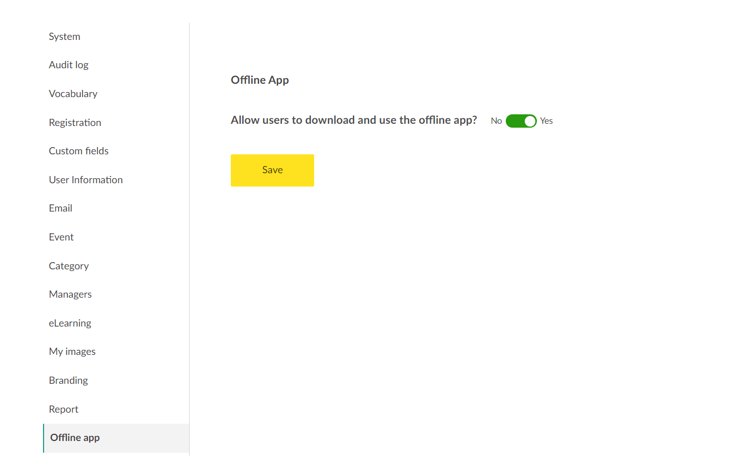
Task: Select Email in the sidebar
Action: point(60,208)
